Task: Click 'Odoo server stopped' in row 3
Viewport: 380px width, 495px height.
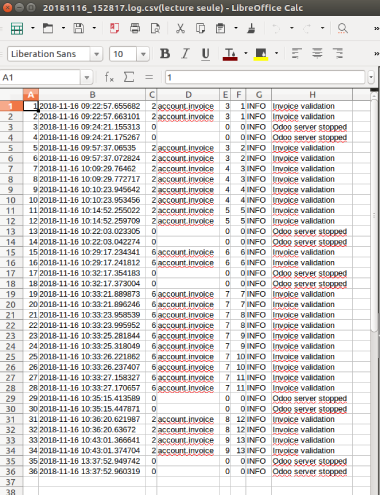Action: click(x=310, y=127)
